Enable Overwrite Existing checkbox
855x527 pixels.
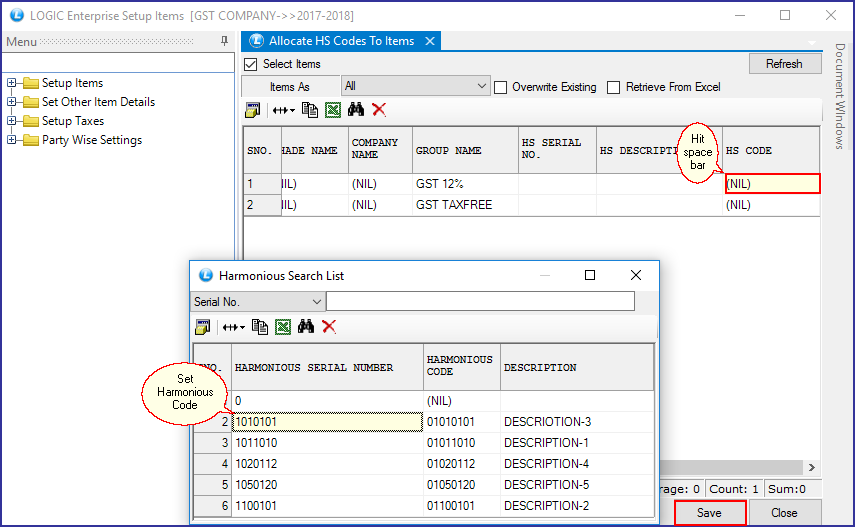[x=501, y=88]
